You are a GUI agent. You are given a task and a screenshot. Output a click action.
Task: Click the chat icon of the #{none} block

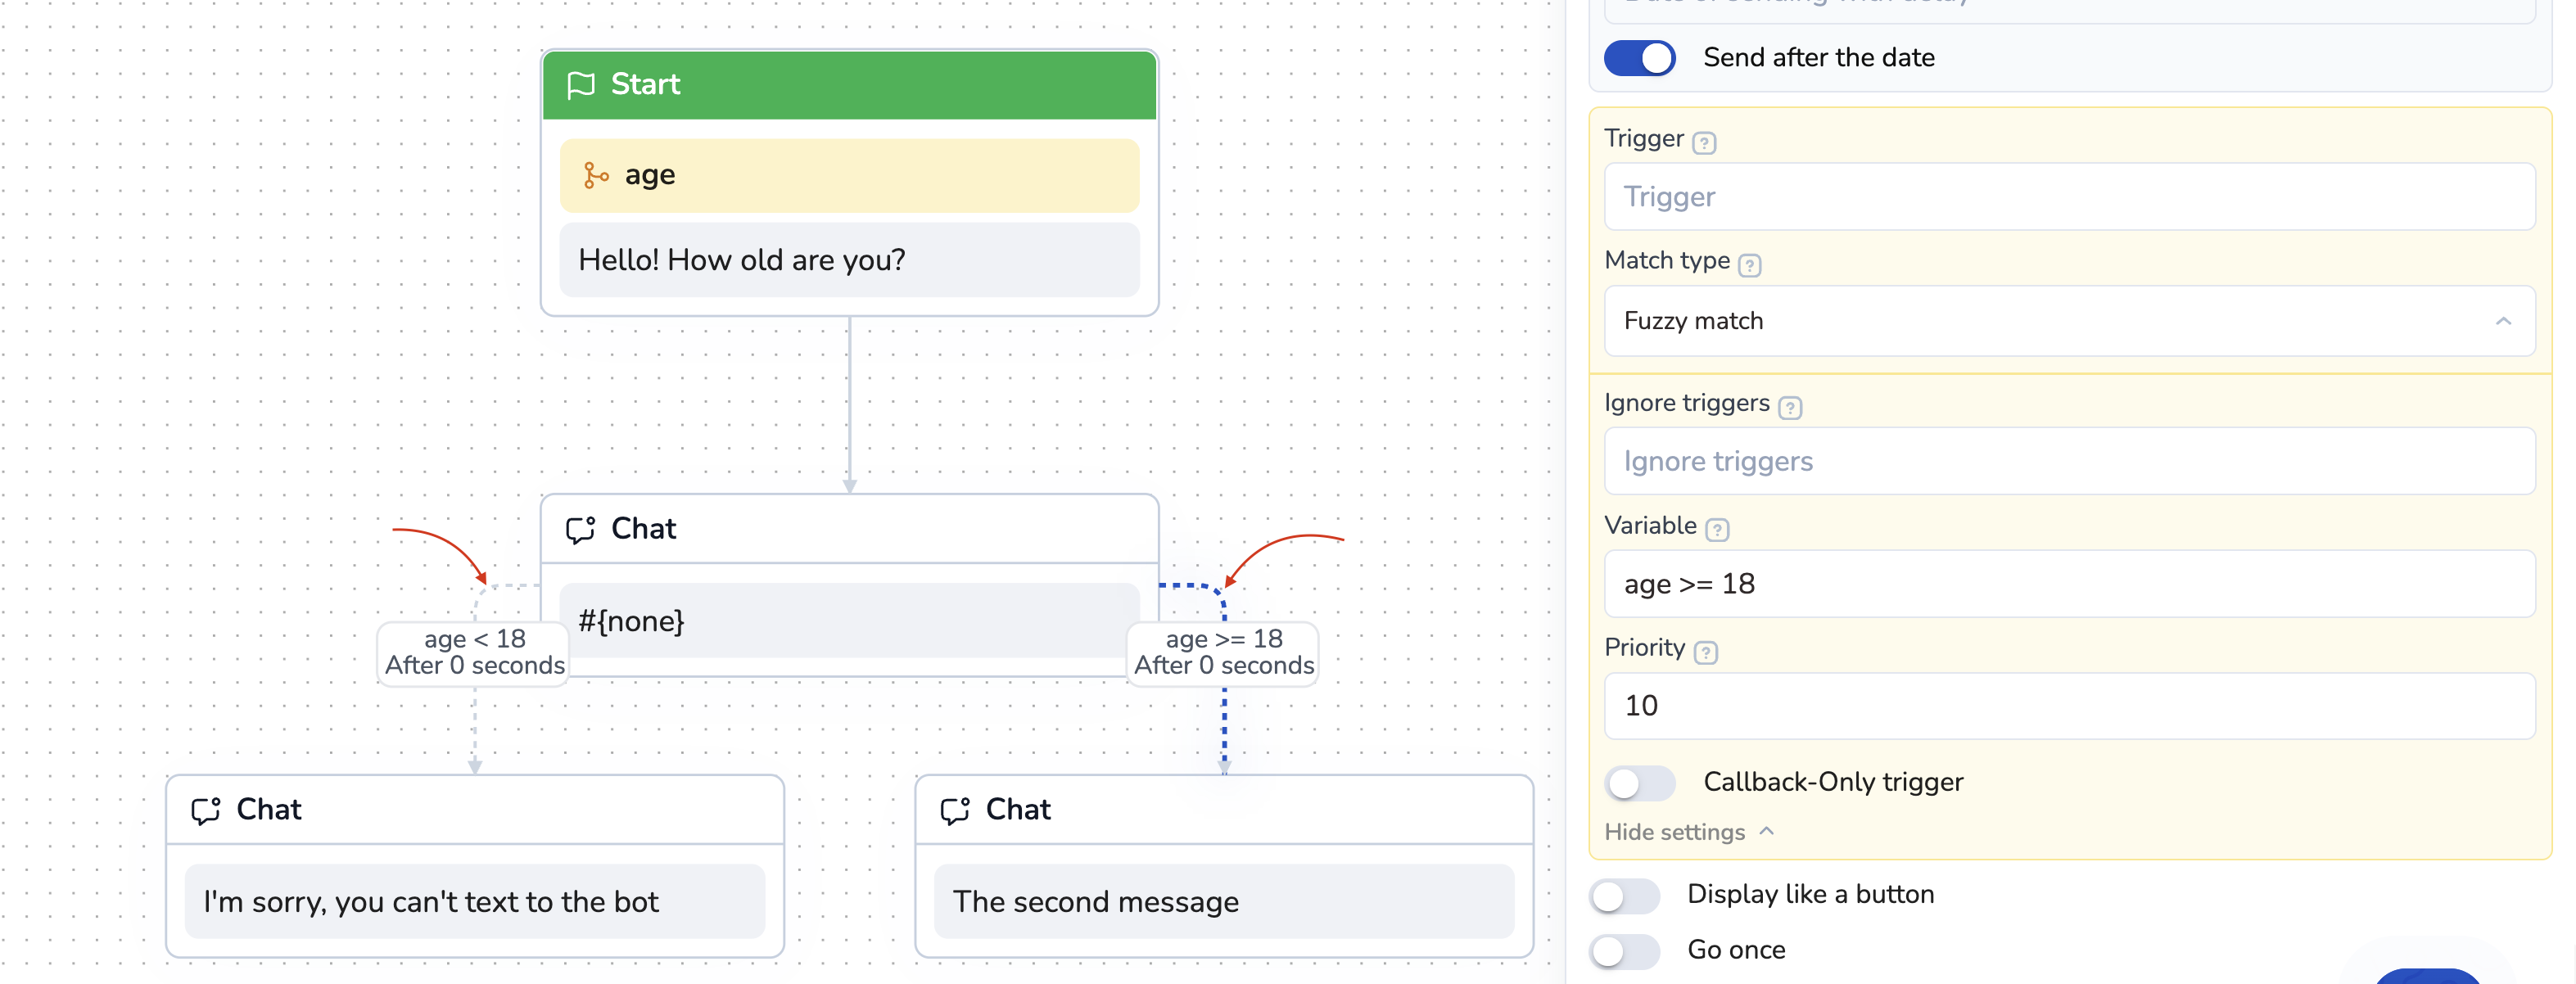[x=580, y=529]
